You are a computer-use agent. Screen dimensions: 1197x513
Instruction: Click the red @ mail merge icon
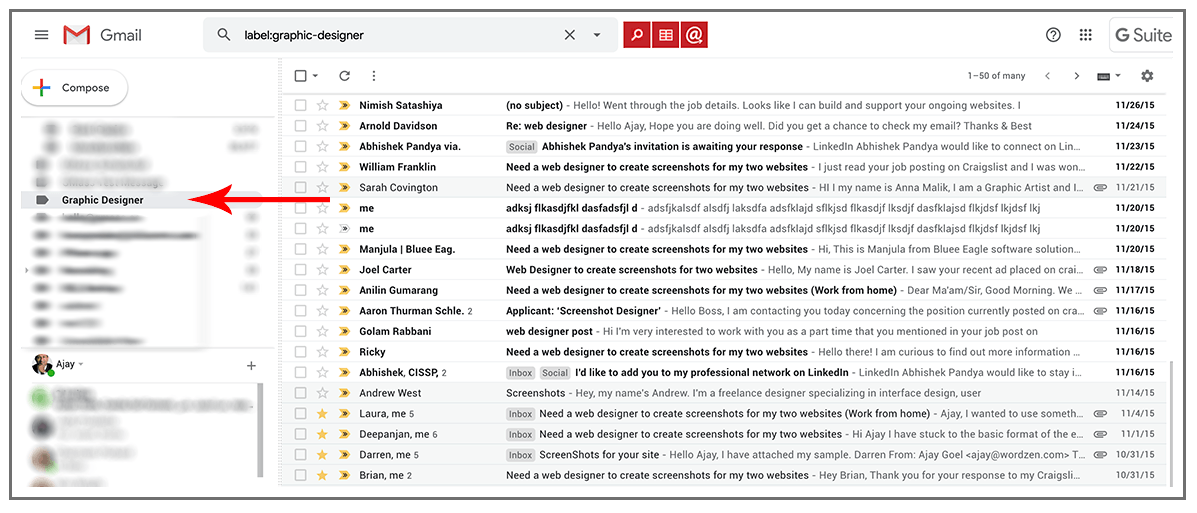coord(694,35)
